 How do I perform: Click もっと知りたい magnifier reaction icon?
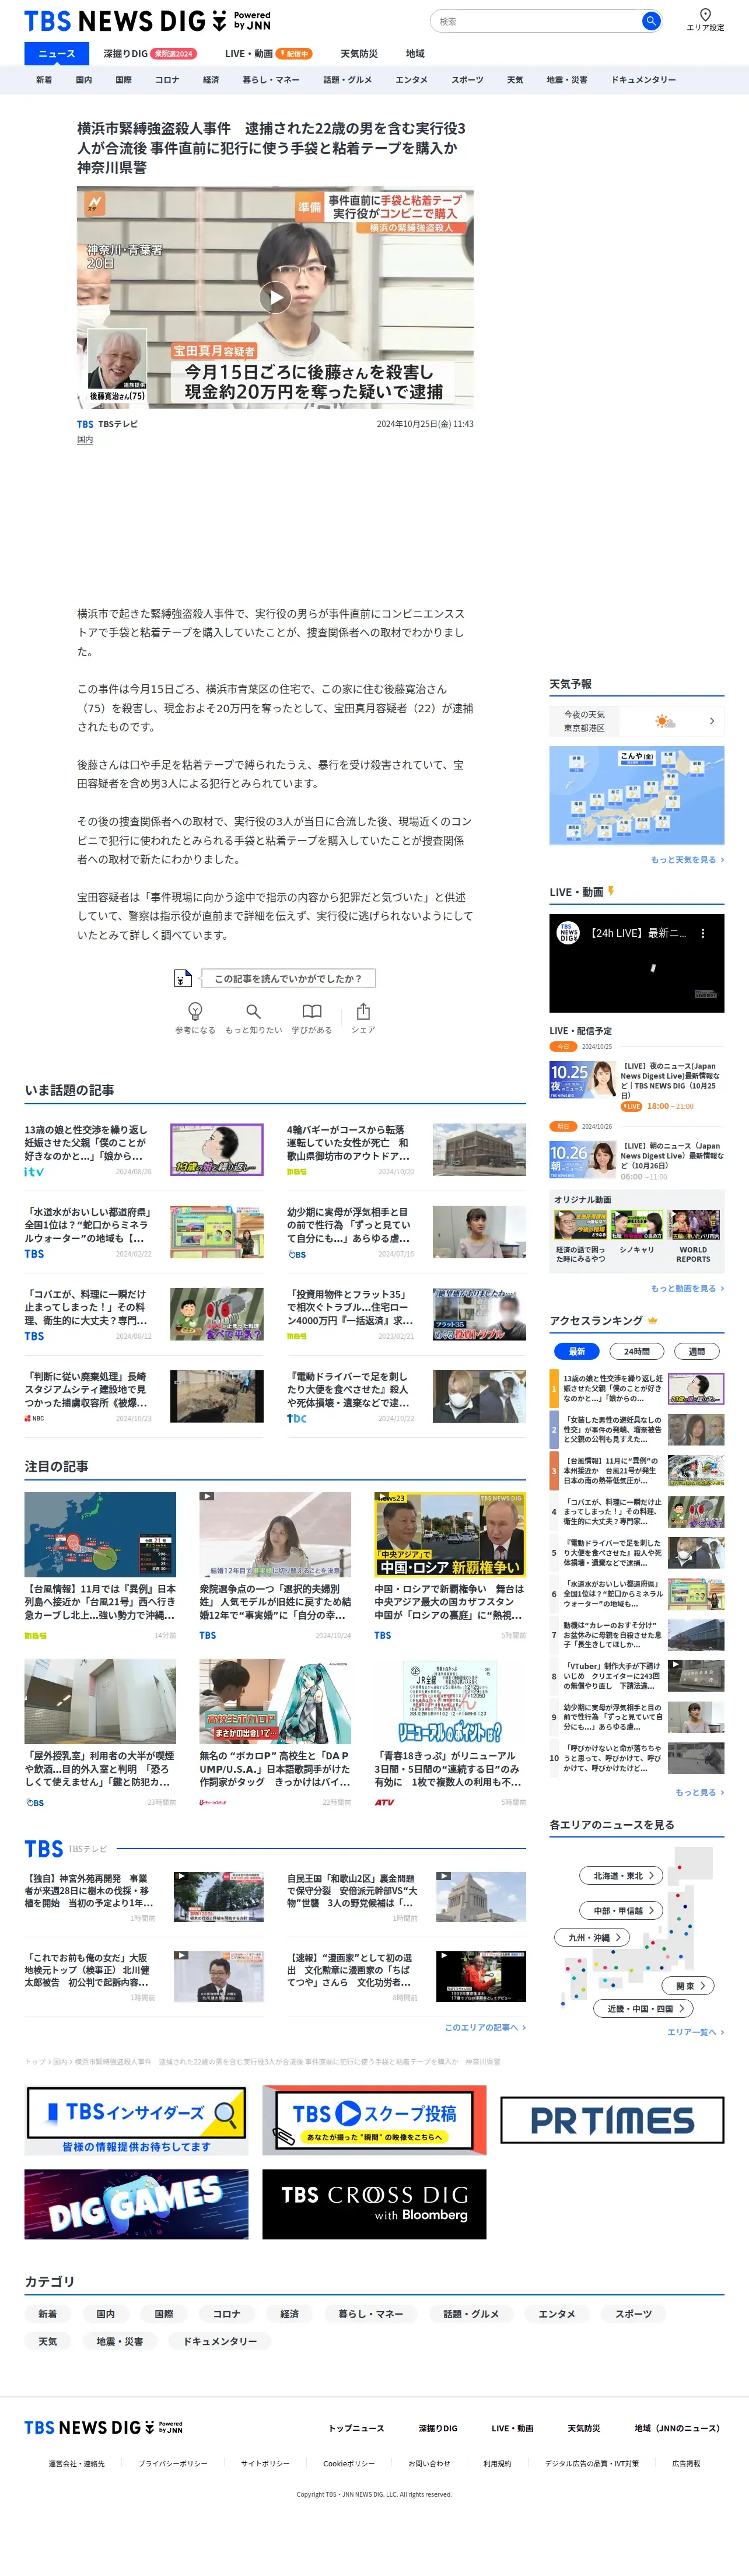pos(253,1012)
